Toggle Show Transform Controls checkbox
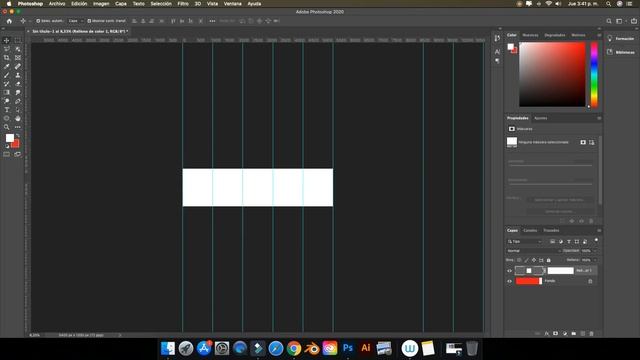The height and width of the screenshot is (360, 640). (x=89, y=21)
